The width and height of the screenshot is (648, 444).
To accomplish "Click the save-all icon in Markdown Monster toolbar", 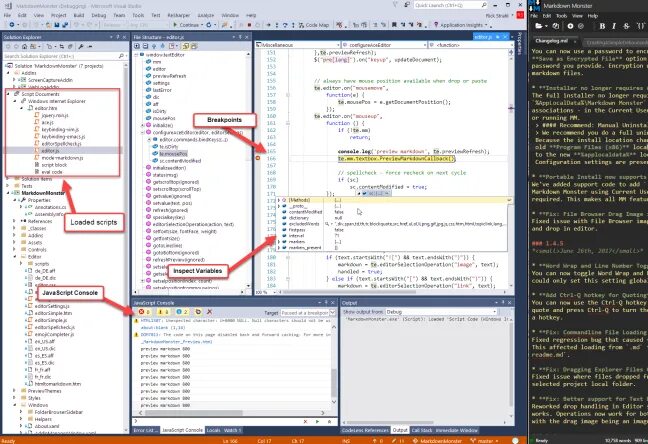I will 556,26.
